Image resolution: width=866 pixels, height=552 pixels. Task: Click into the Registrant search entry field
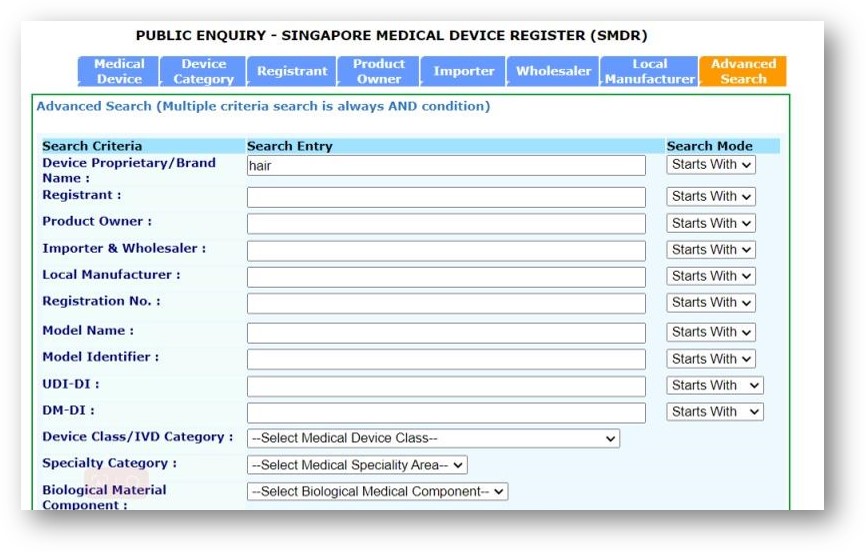pos(446,197)
